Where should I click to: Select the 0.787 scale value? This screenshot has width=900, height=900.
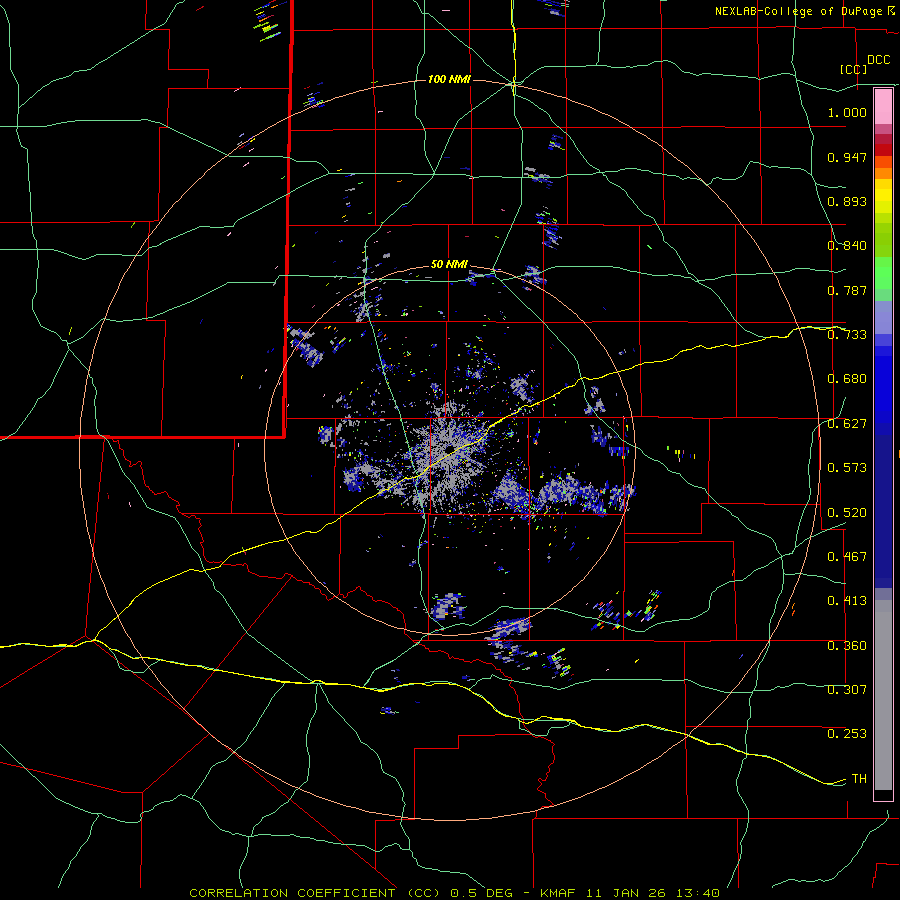pyautogui.click(x=847, y=290)
